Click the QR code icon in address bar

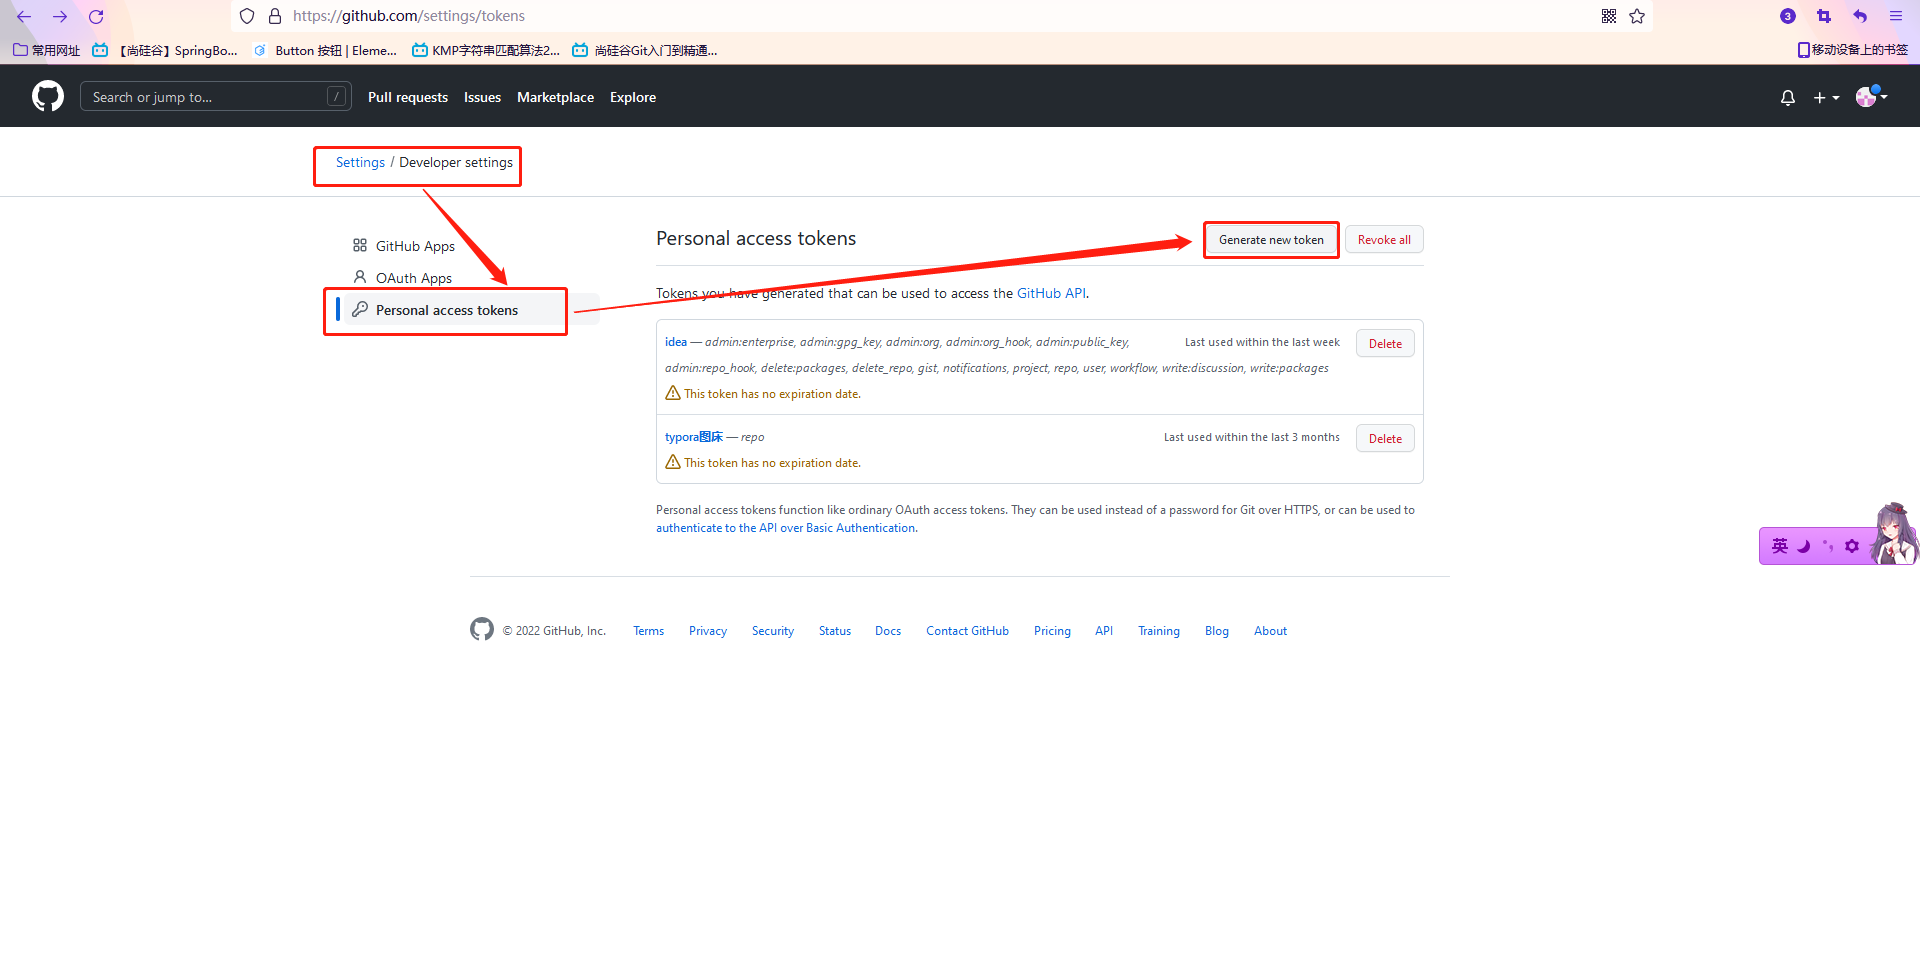click(x=1609, y=16)
